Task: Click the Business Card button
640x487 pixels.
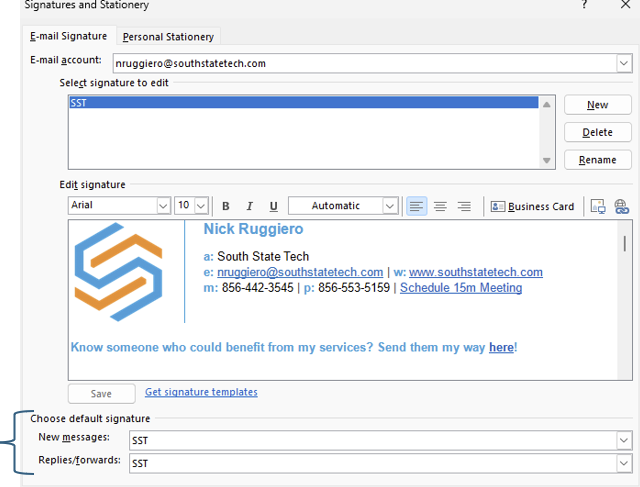Action: tap(533, 206)
